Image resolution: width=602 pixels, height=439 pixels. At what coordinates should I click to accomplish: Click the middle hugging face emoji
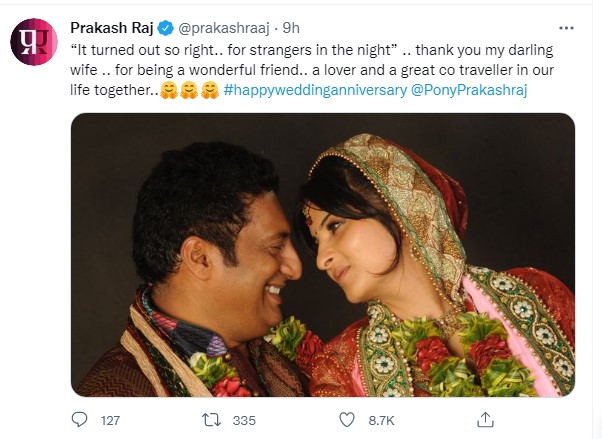(187, 91)
